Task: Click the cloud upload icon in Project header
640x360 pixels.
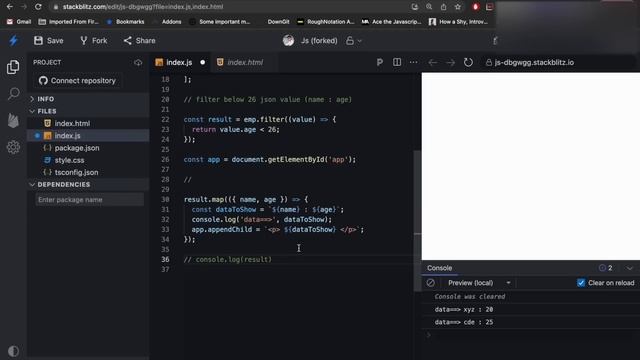Action: click(138, 62)
